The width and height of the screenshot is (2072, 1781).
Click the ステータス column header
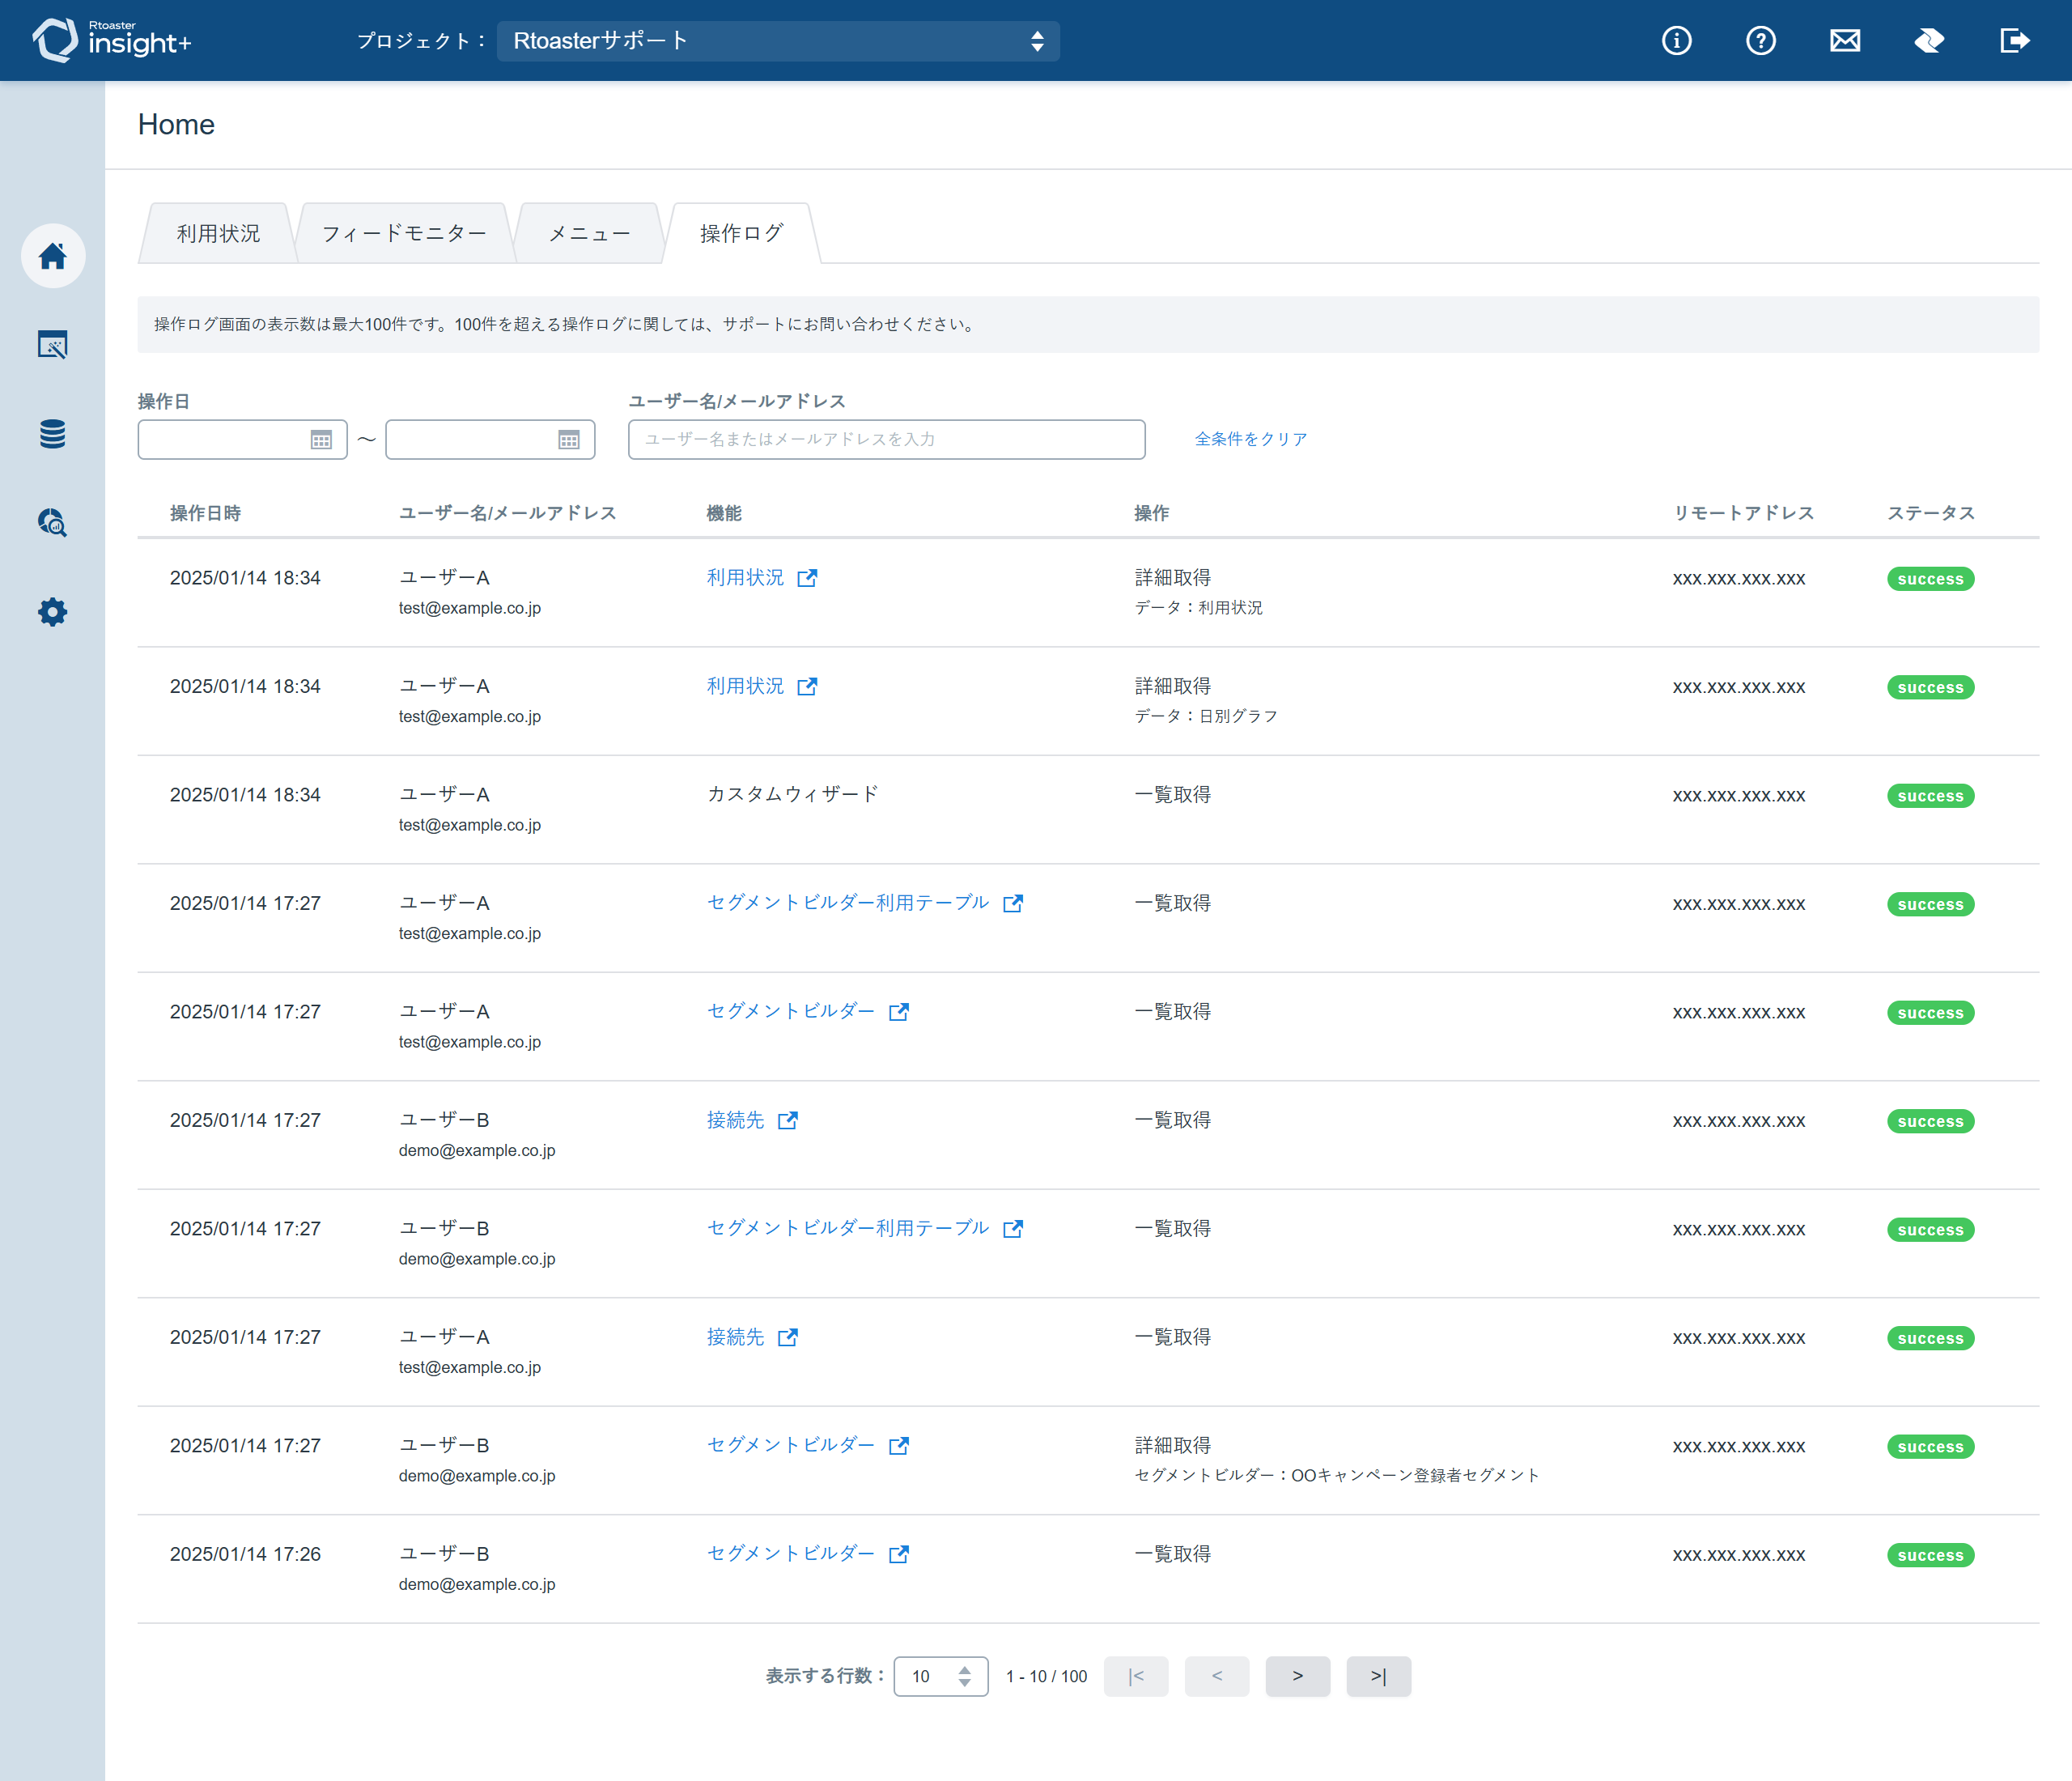pyautogui.click(x=1930, y=513)
